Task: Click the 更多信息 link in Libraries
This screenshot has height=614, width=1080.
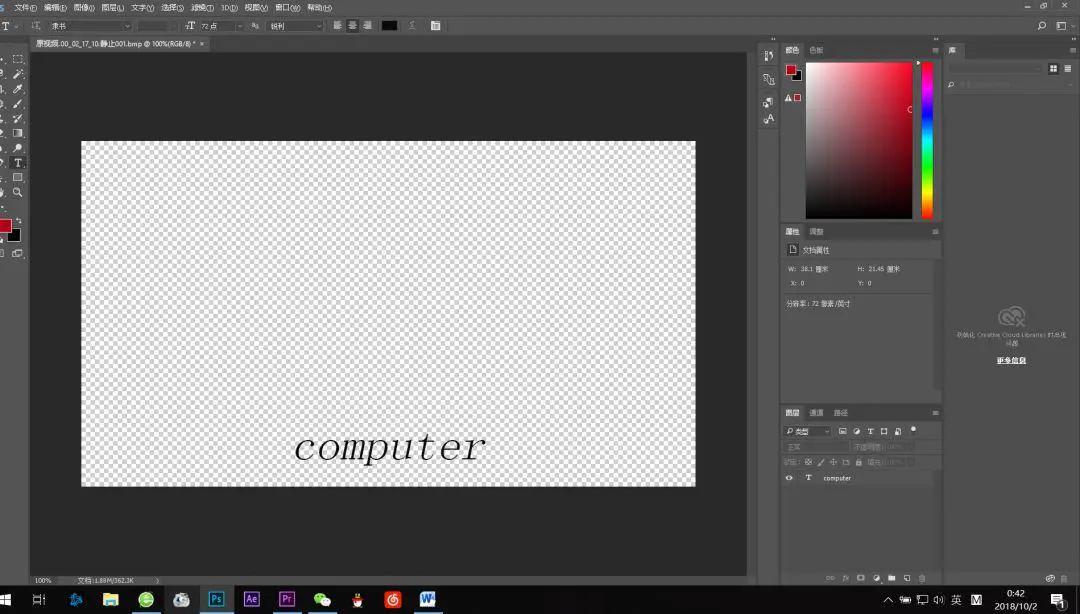Action: point(1011,360)
